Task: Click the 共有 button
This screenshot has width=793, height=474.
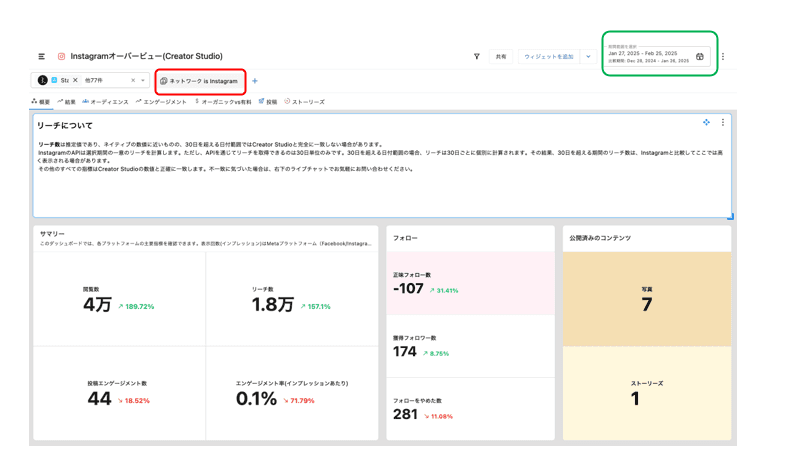Action: click(x=501, y=57)
